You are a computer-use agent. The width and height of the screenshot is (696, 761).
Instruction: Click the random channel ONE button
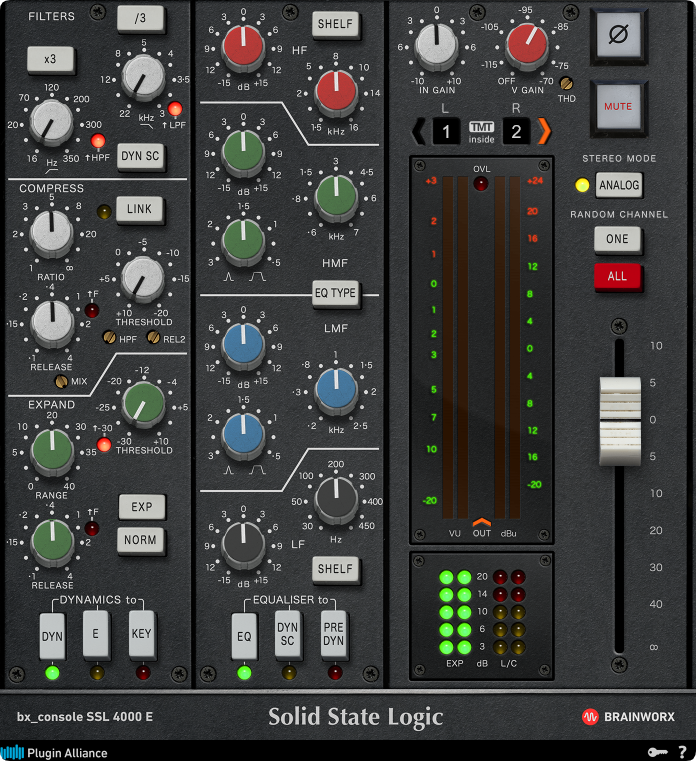(x=617, y=239)
